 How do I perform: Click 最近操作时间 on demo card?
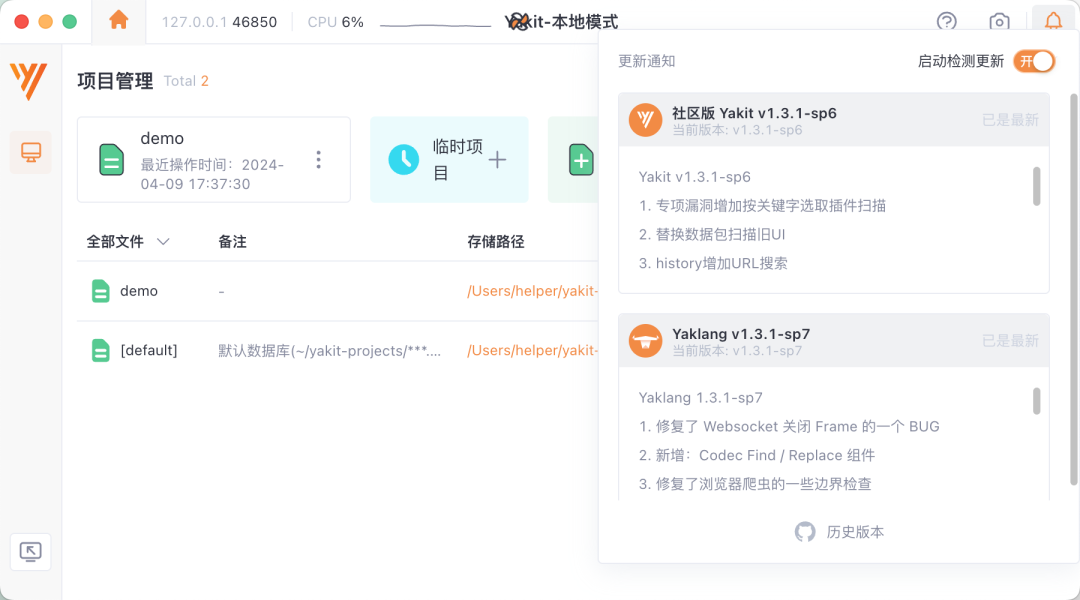(212, 174)
